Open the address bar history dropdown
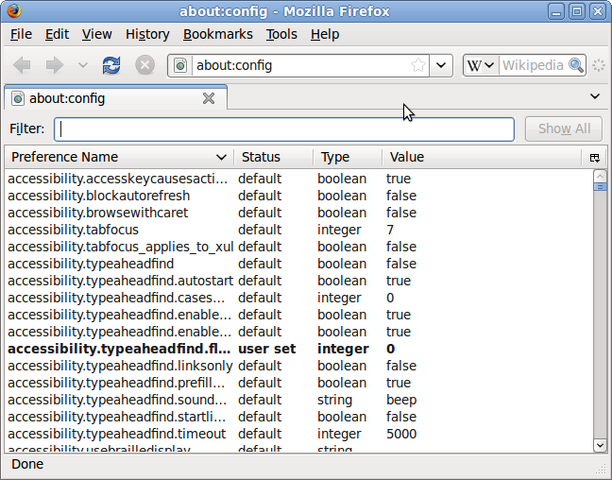 441,65
